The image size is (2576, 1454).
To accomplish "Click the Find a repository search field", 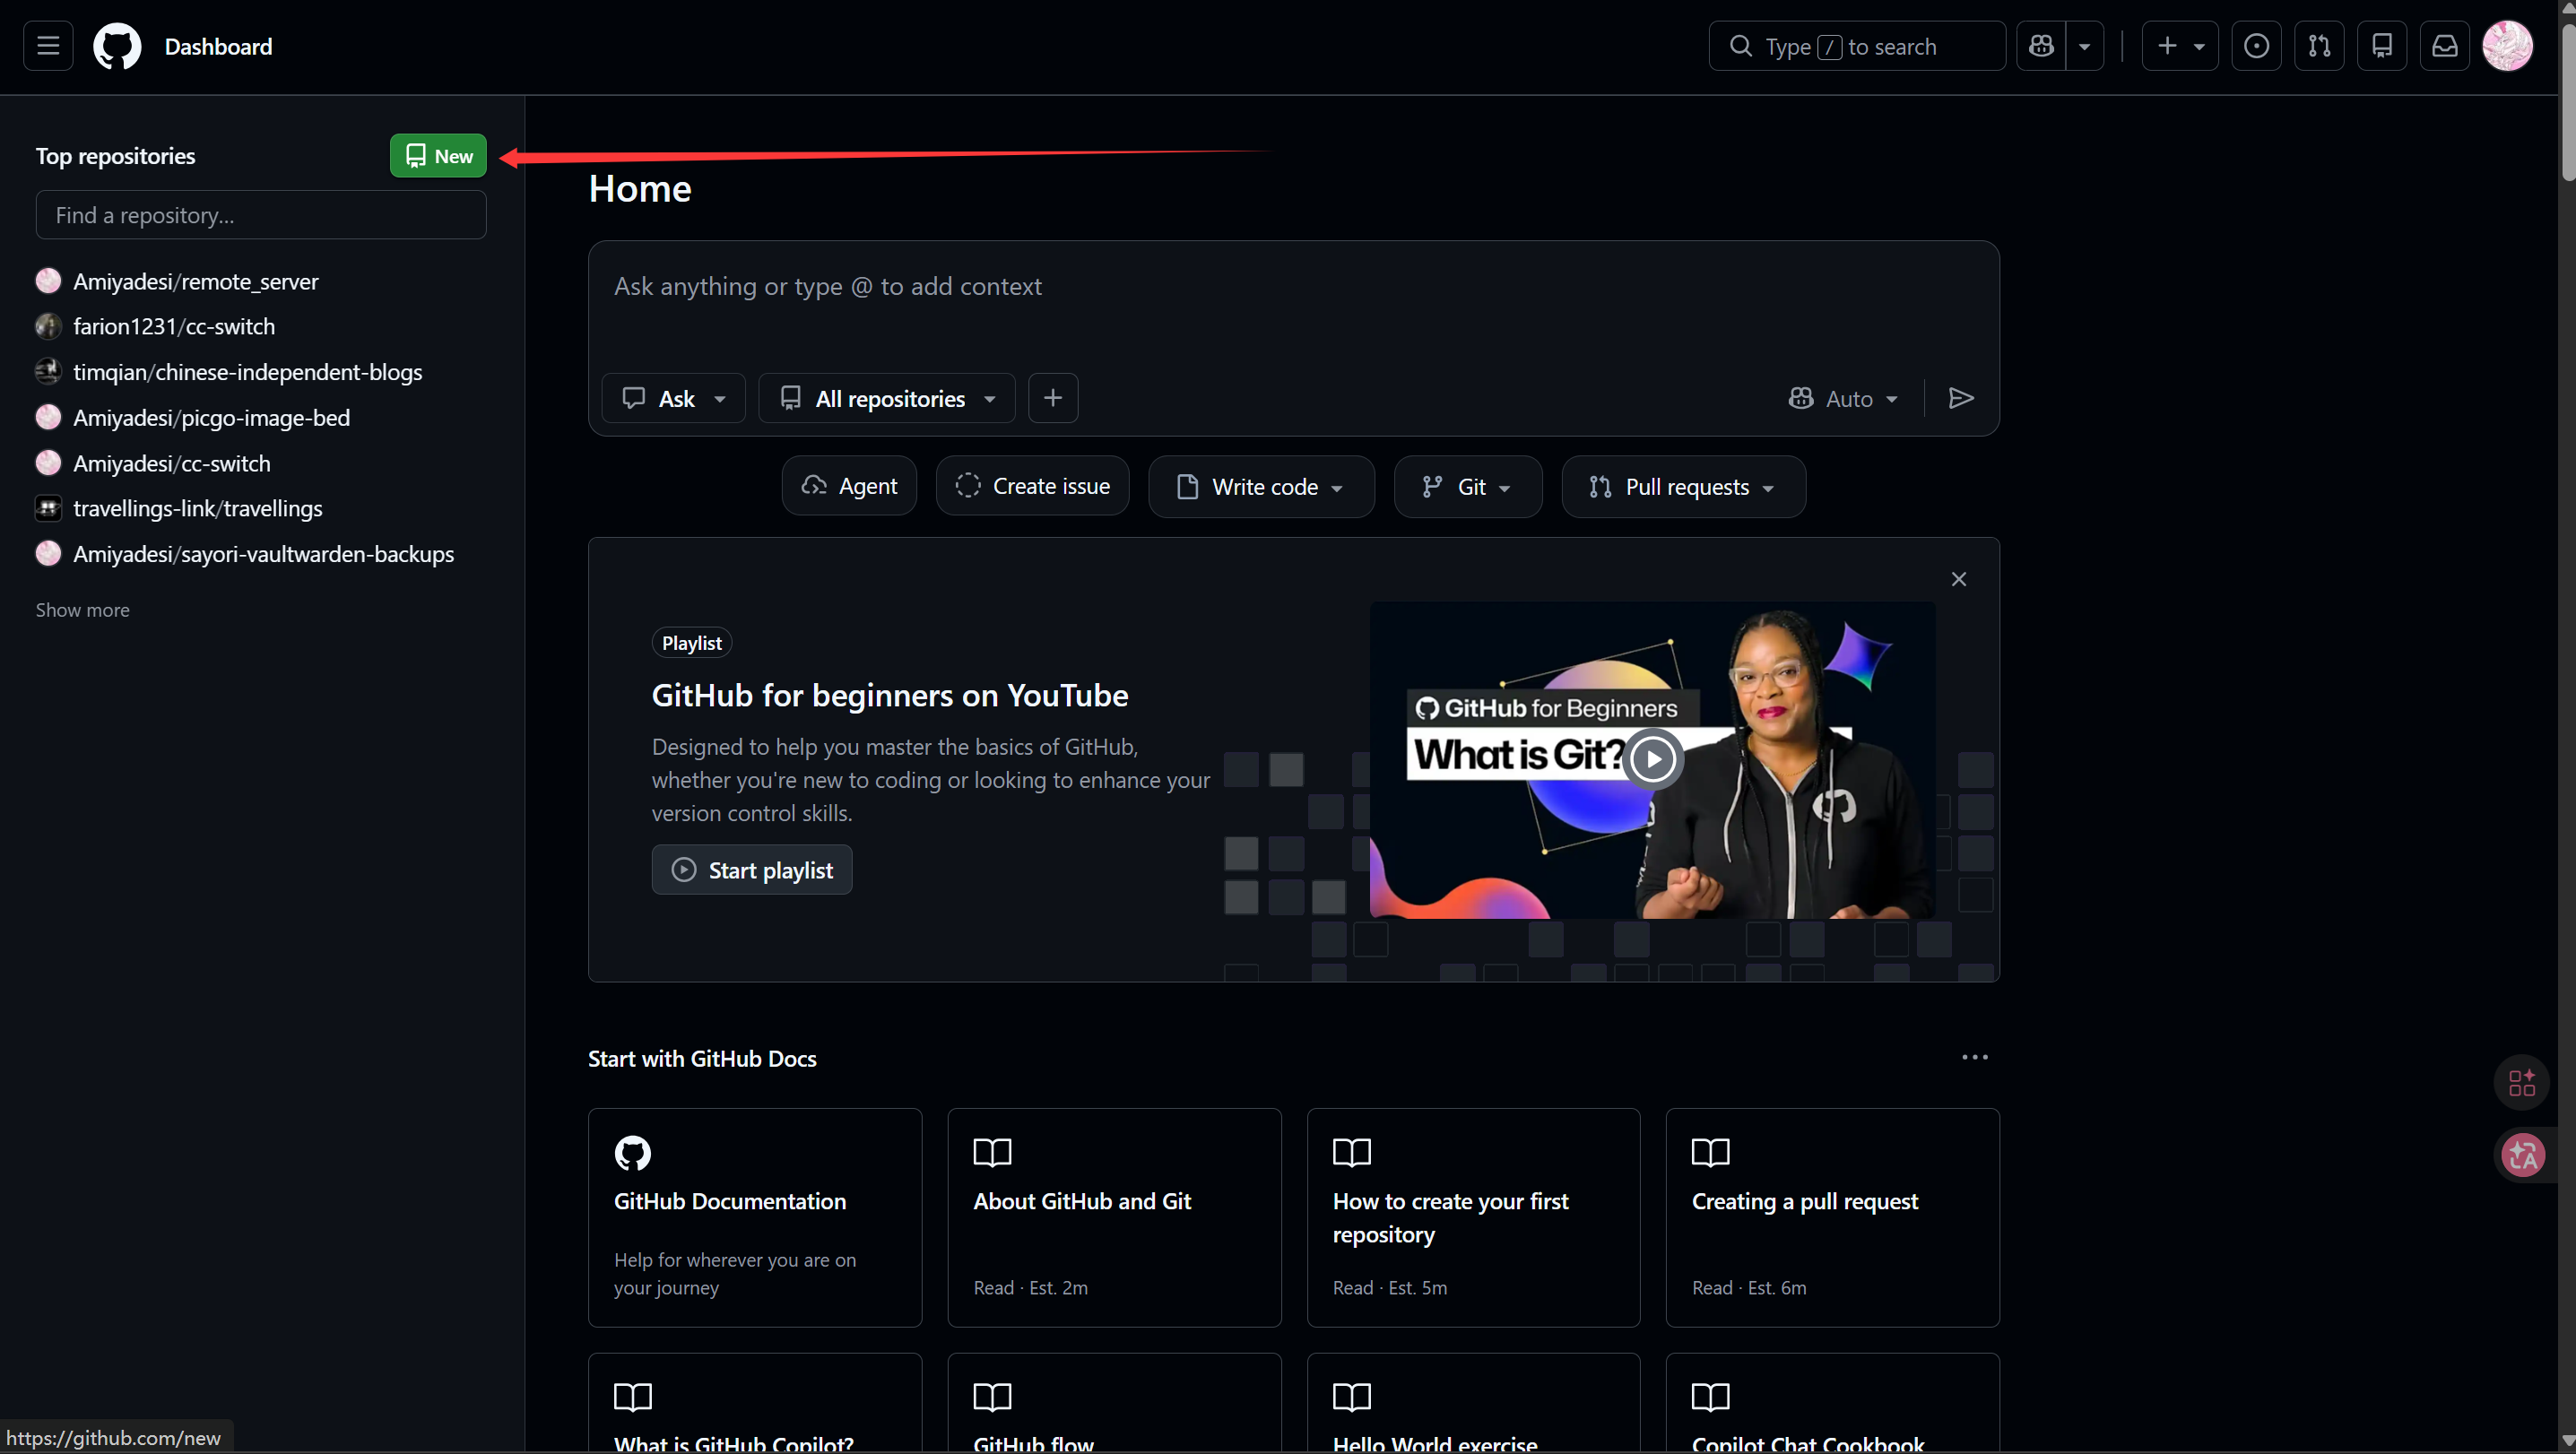I will point(261,215).
